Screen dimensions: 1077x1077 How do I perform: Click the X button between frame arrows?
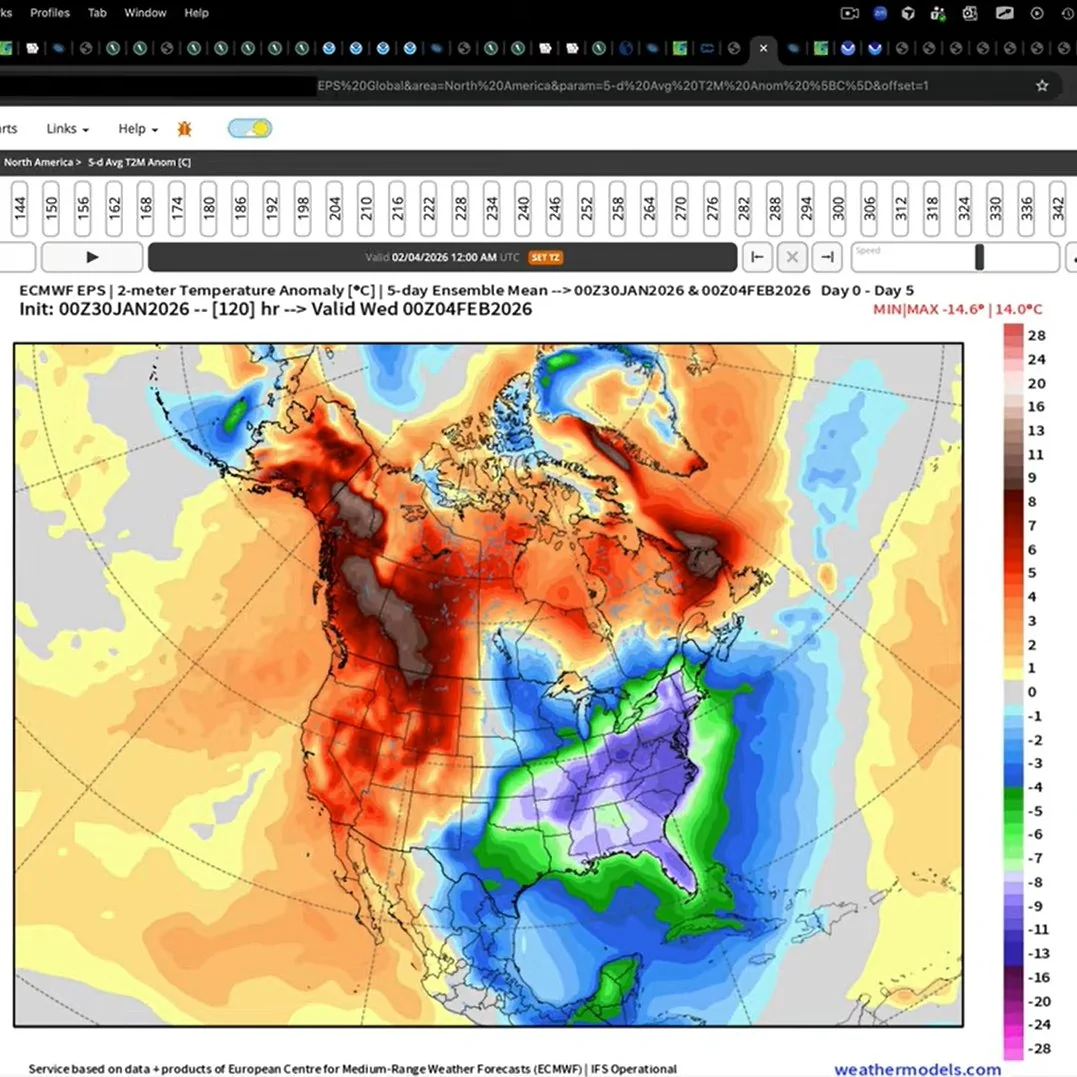tap(792, 258)
